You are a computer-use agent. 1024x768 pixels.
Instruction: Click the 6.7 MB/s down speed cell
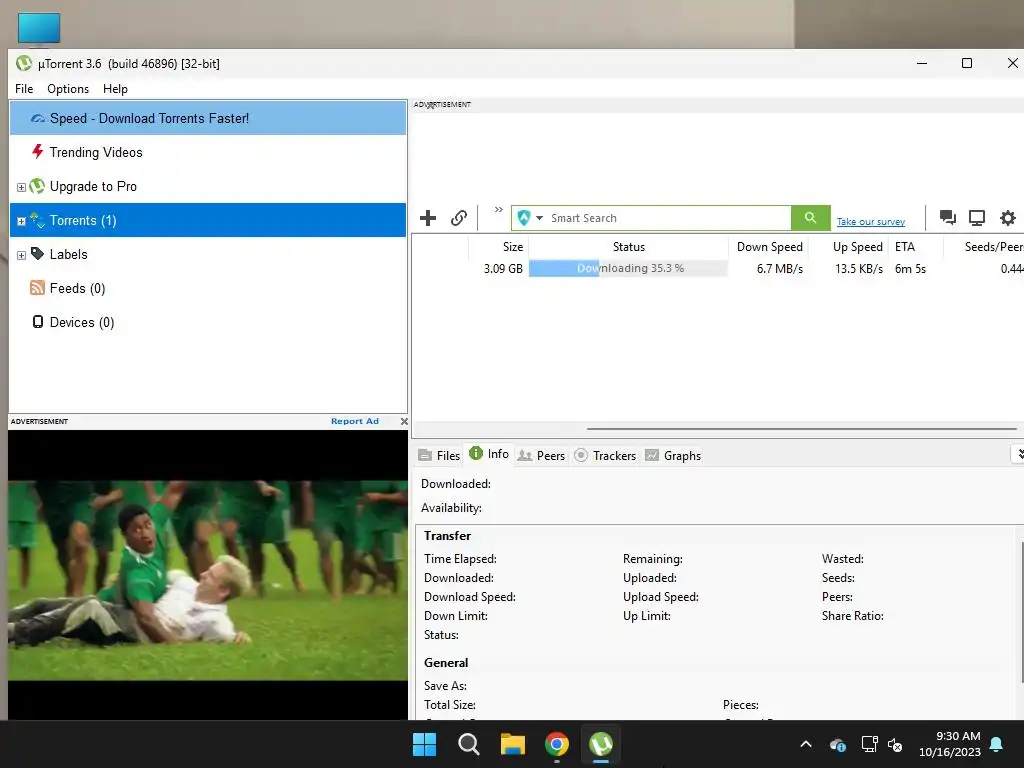click(x=780, y=268)
